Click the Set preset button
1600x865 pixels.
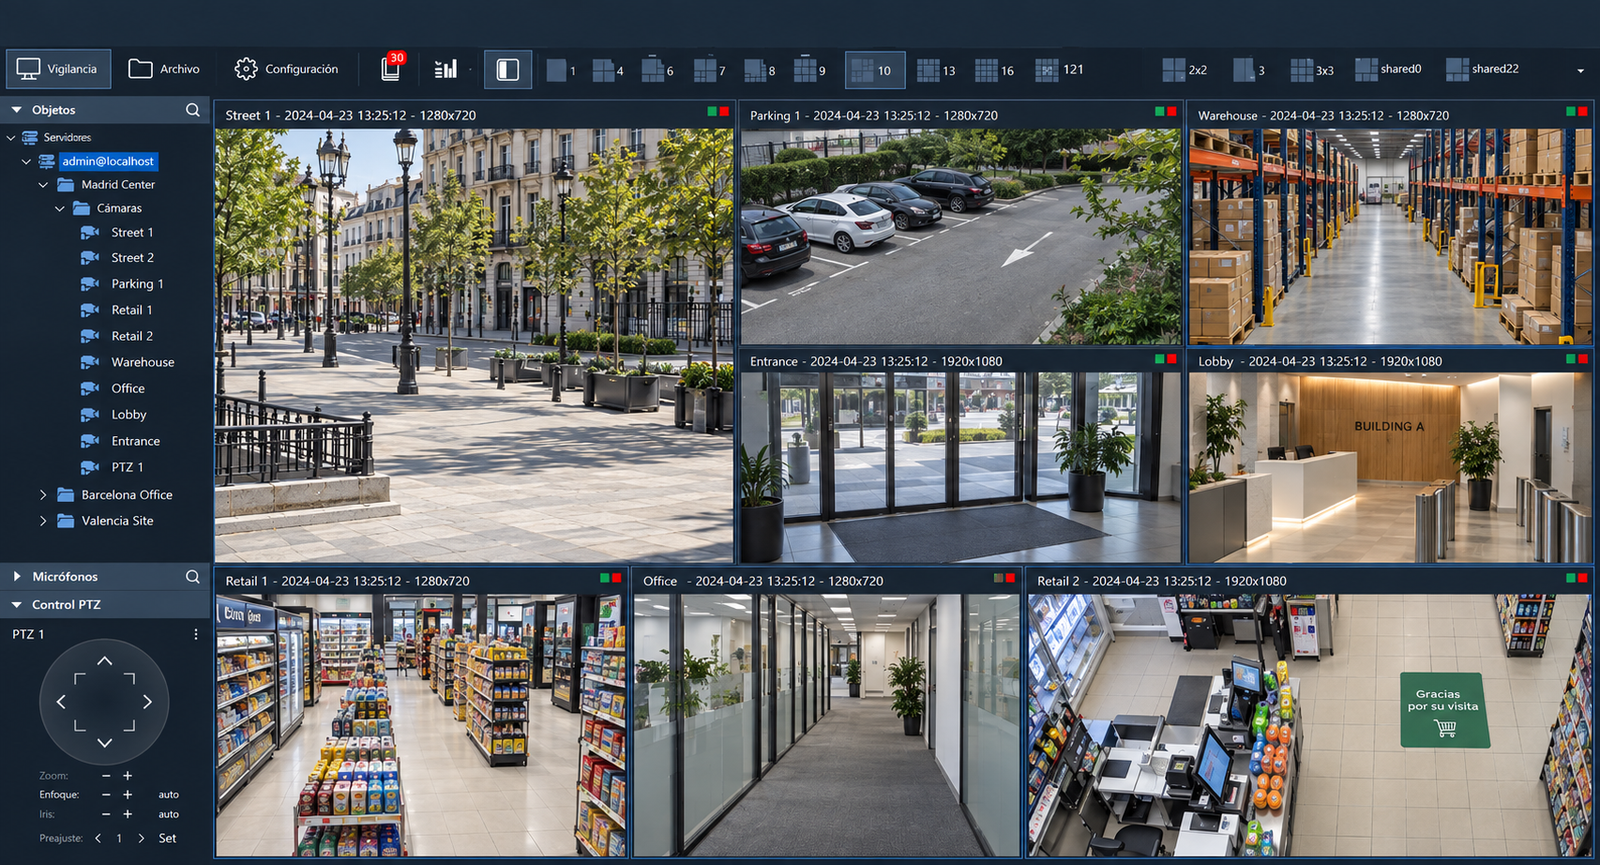(x=167, y=838)
